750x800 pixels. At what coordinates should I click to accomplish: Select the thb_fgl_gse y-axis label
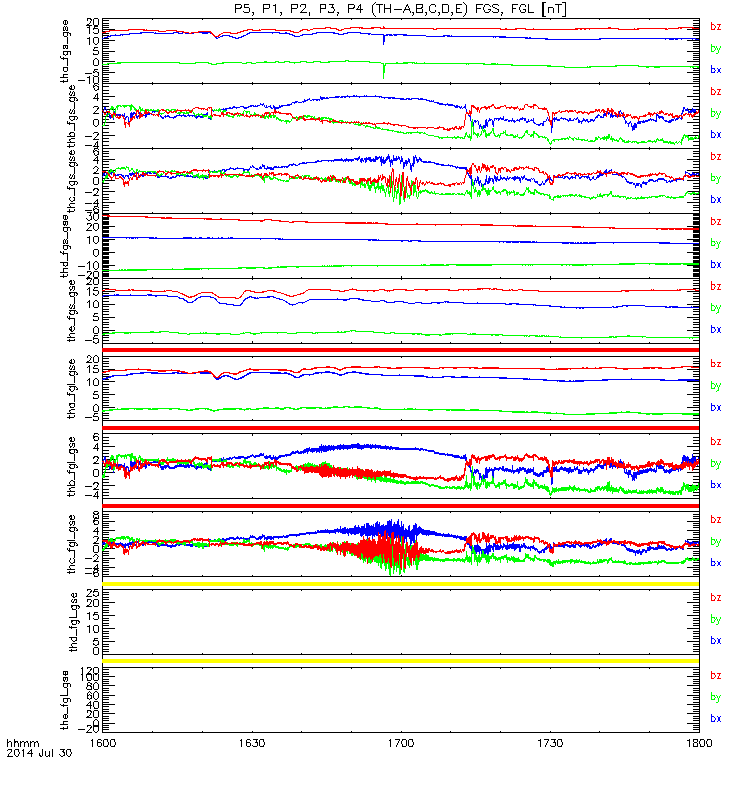tap(71, 466)
